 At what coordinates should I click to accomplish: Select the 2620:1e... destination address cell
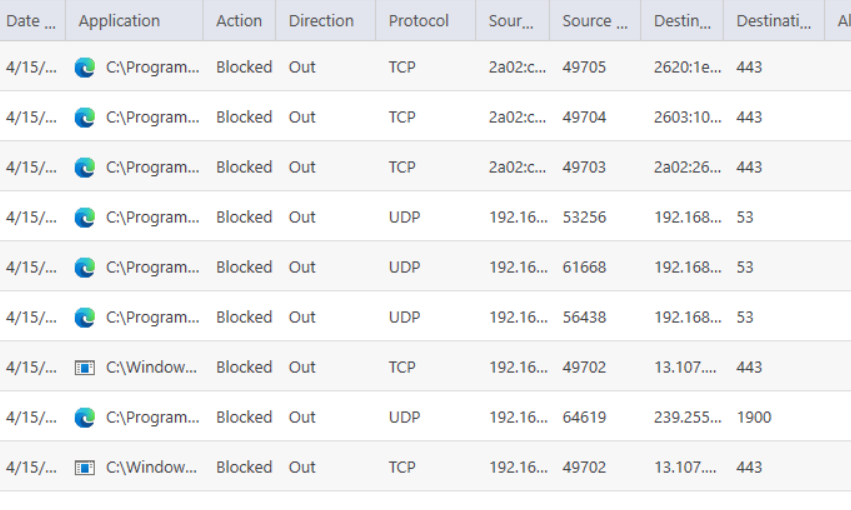[x=687, y=67]
